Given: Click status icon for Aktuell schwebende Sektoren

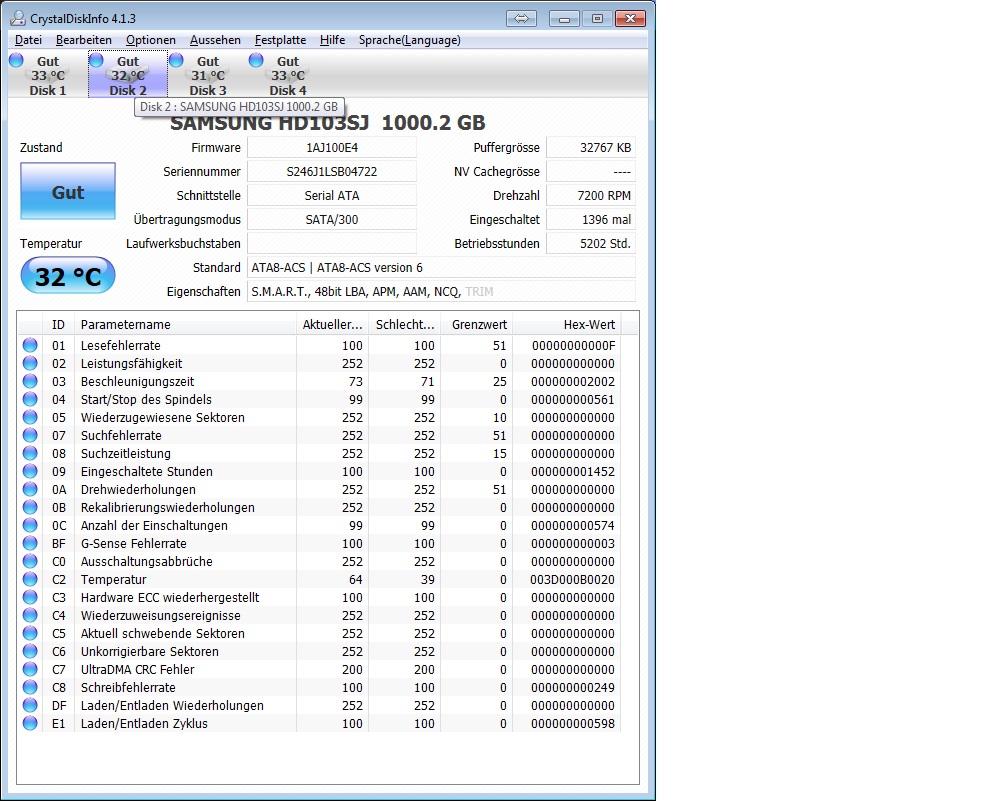Looking at the screenshot, I should point(30,633).
